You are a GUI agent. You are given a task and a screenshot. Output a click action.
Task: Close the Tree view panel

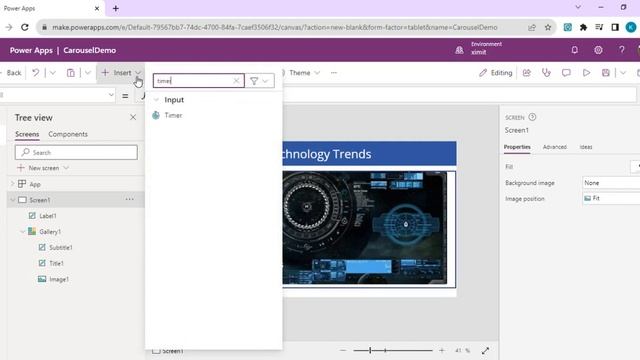[x=133, y=117]
